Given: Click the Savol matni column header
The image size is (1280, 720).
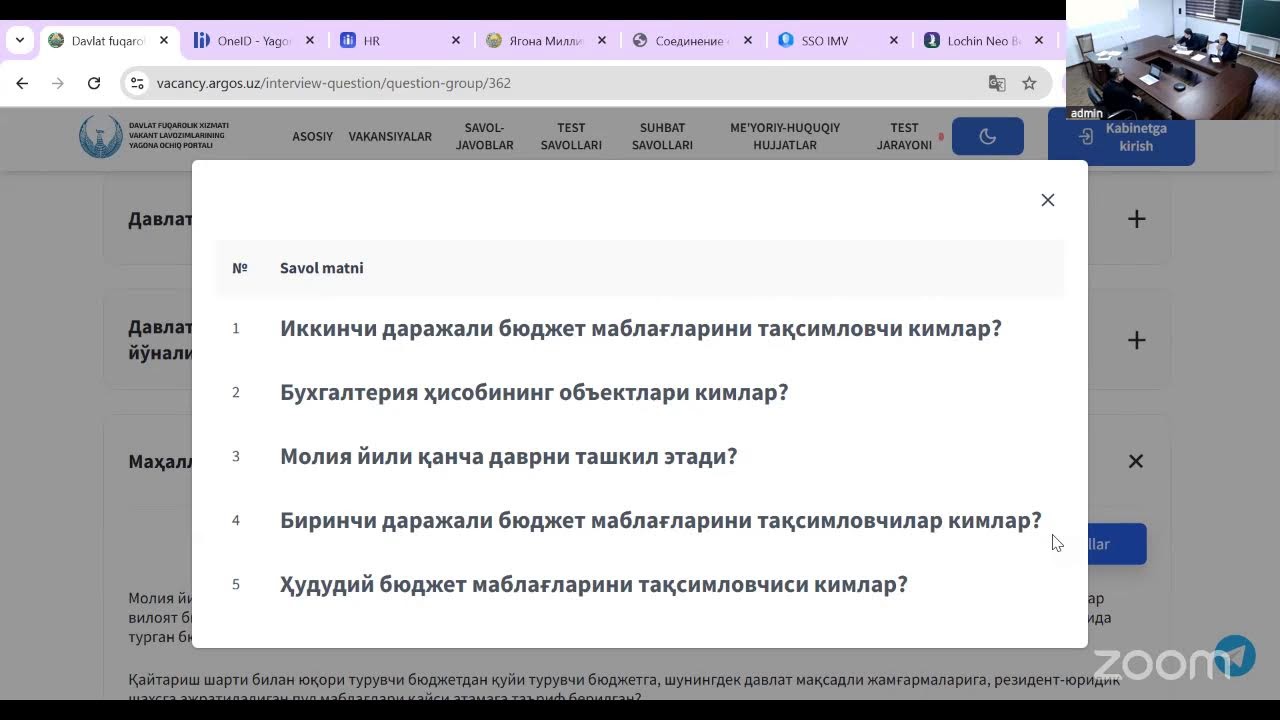Looking at the screenshot, I should pyautogui.click(x=322, y=268).
